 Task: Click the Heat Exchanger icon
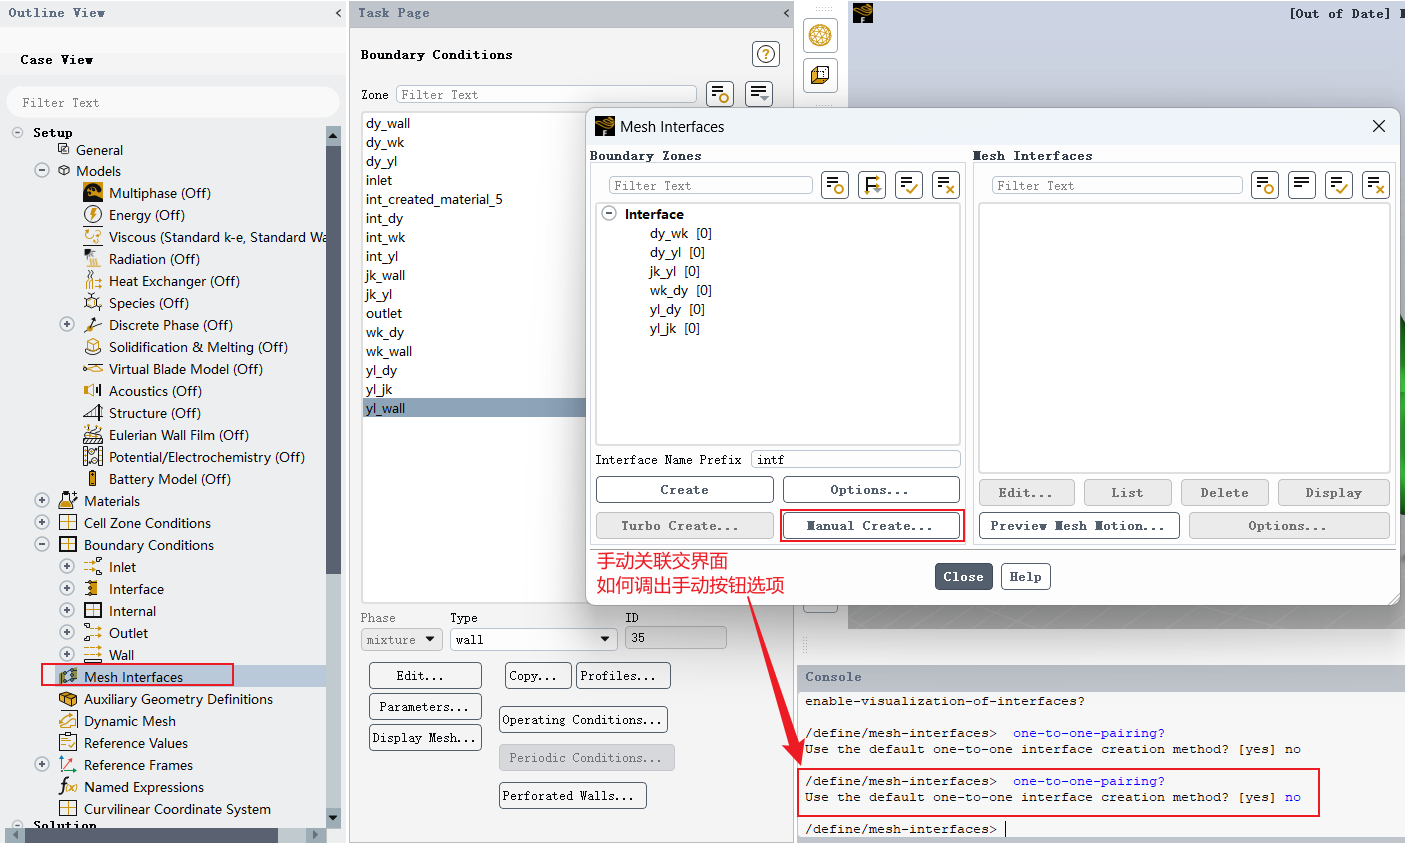coord(93,281)
